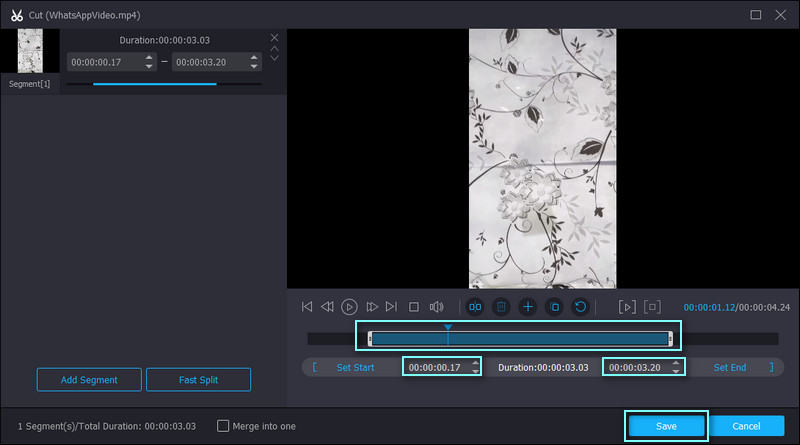Click Set Start link
800x445 pixels.
tap(355, 367)
